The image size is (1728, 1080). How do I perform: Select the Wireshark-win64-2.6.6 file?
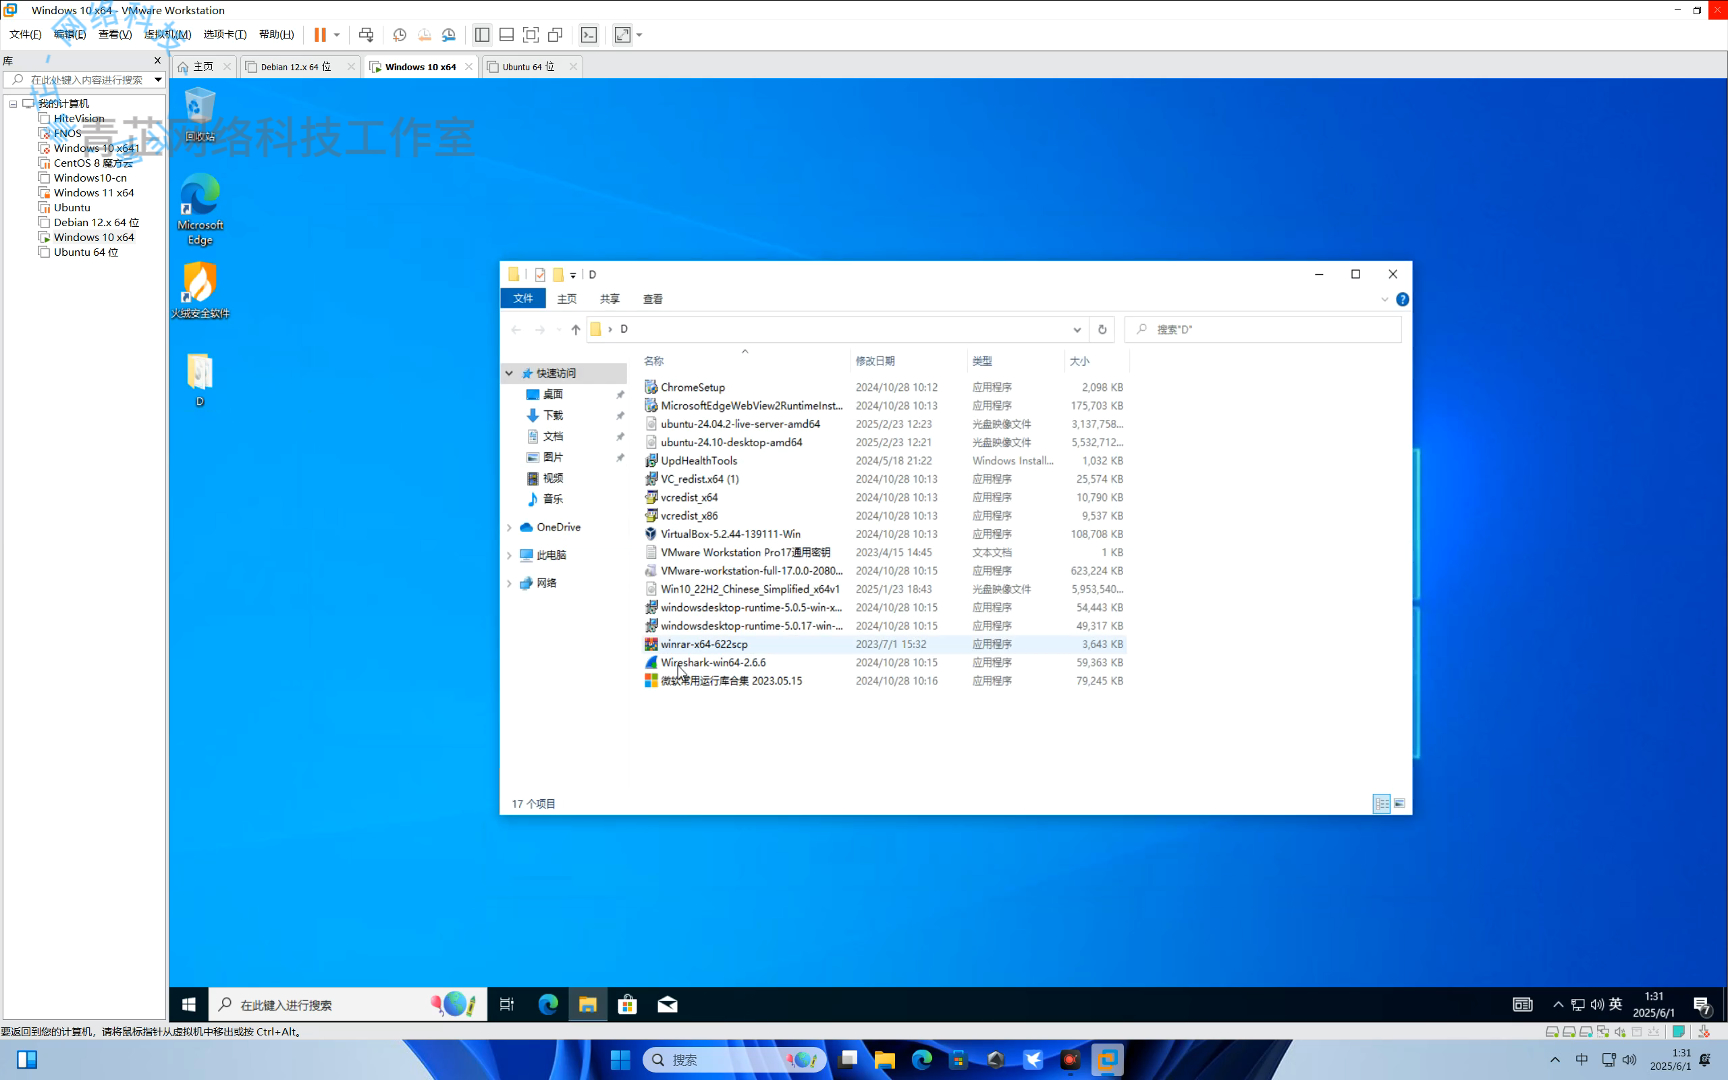tap(713, 663)
